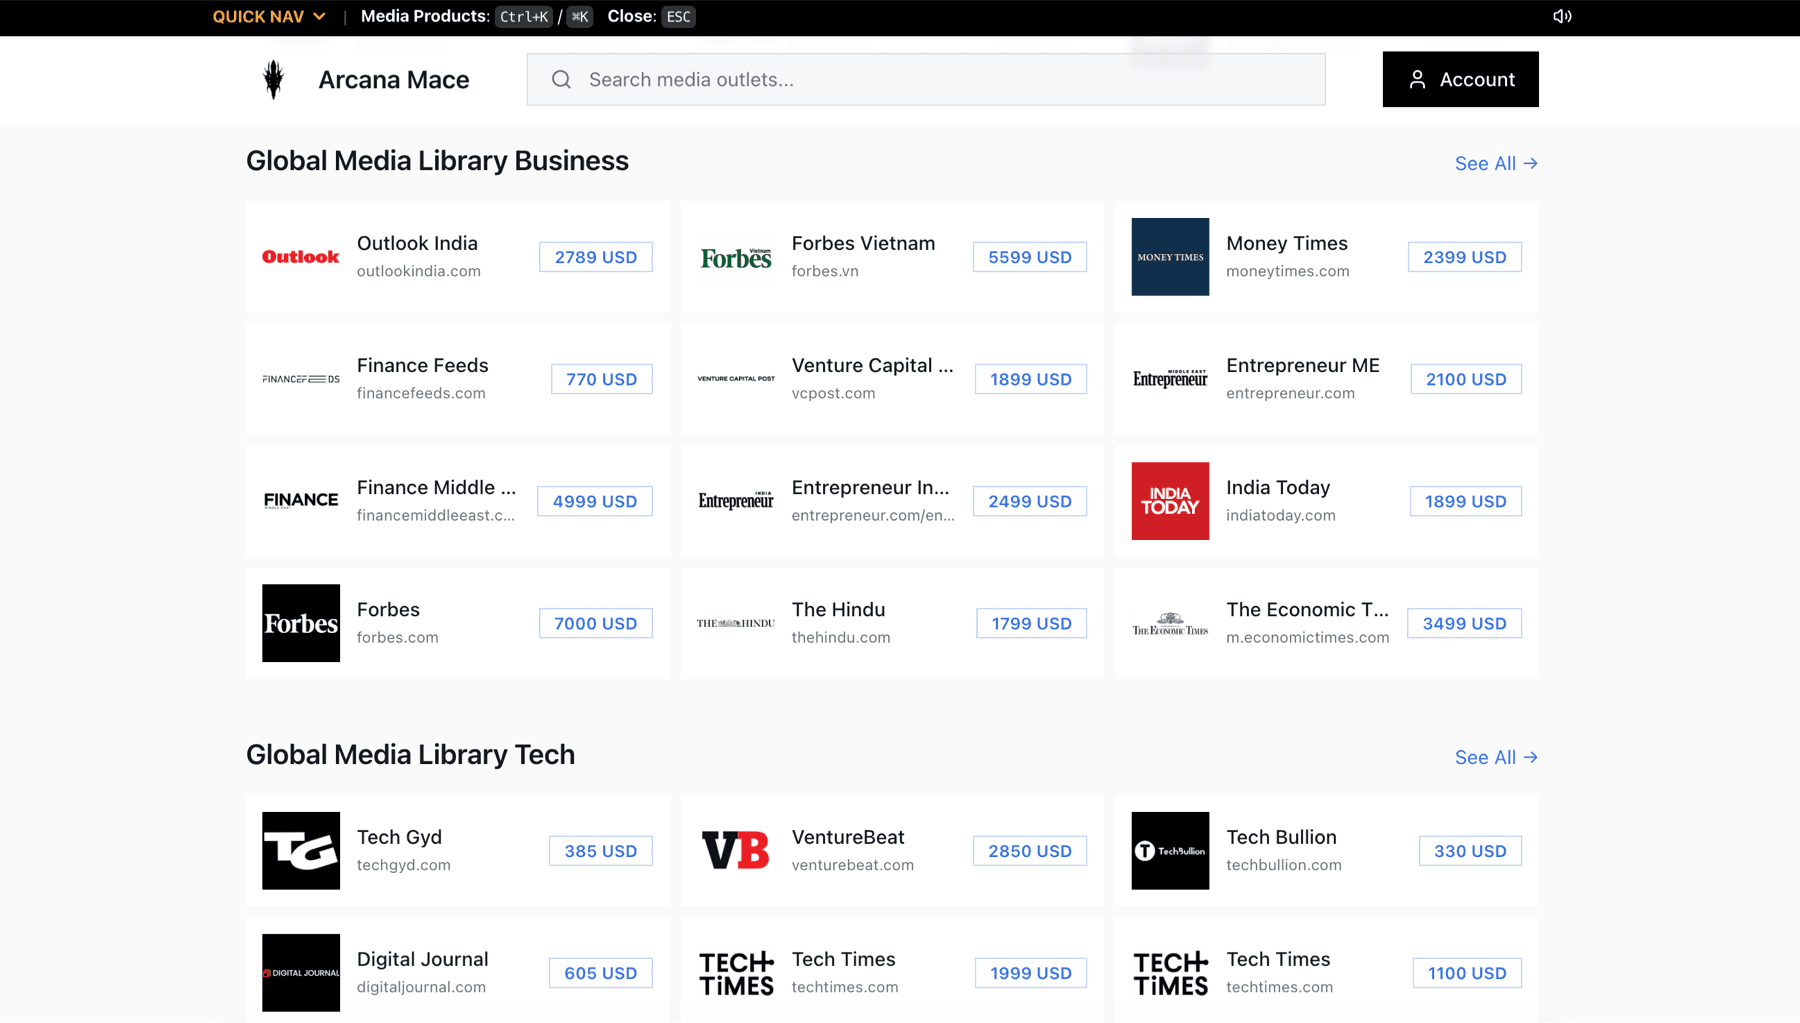1800x1023 pixels.
Task: Select the 605 USD price button
Action: 601,973
